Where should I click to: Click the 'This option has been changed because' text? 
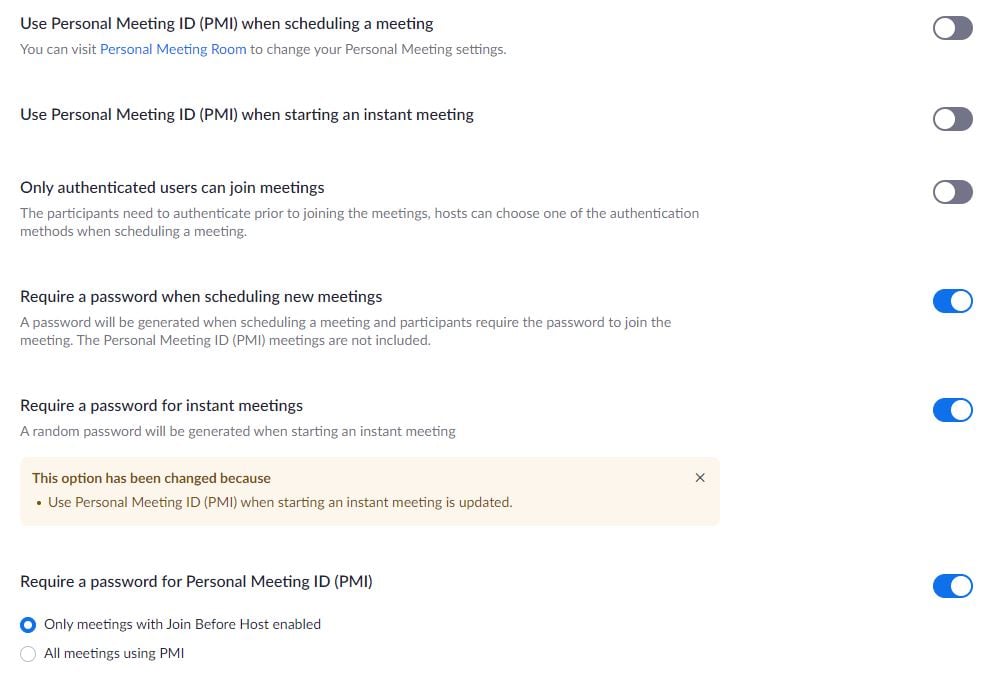[151, 478]
